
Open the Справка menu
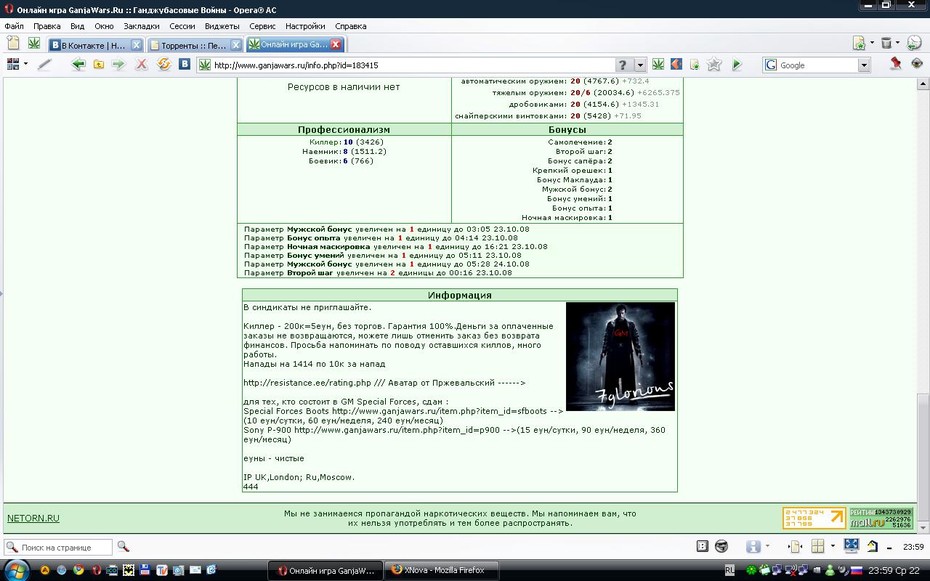[x=351, y=26]
